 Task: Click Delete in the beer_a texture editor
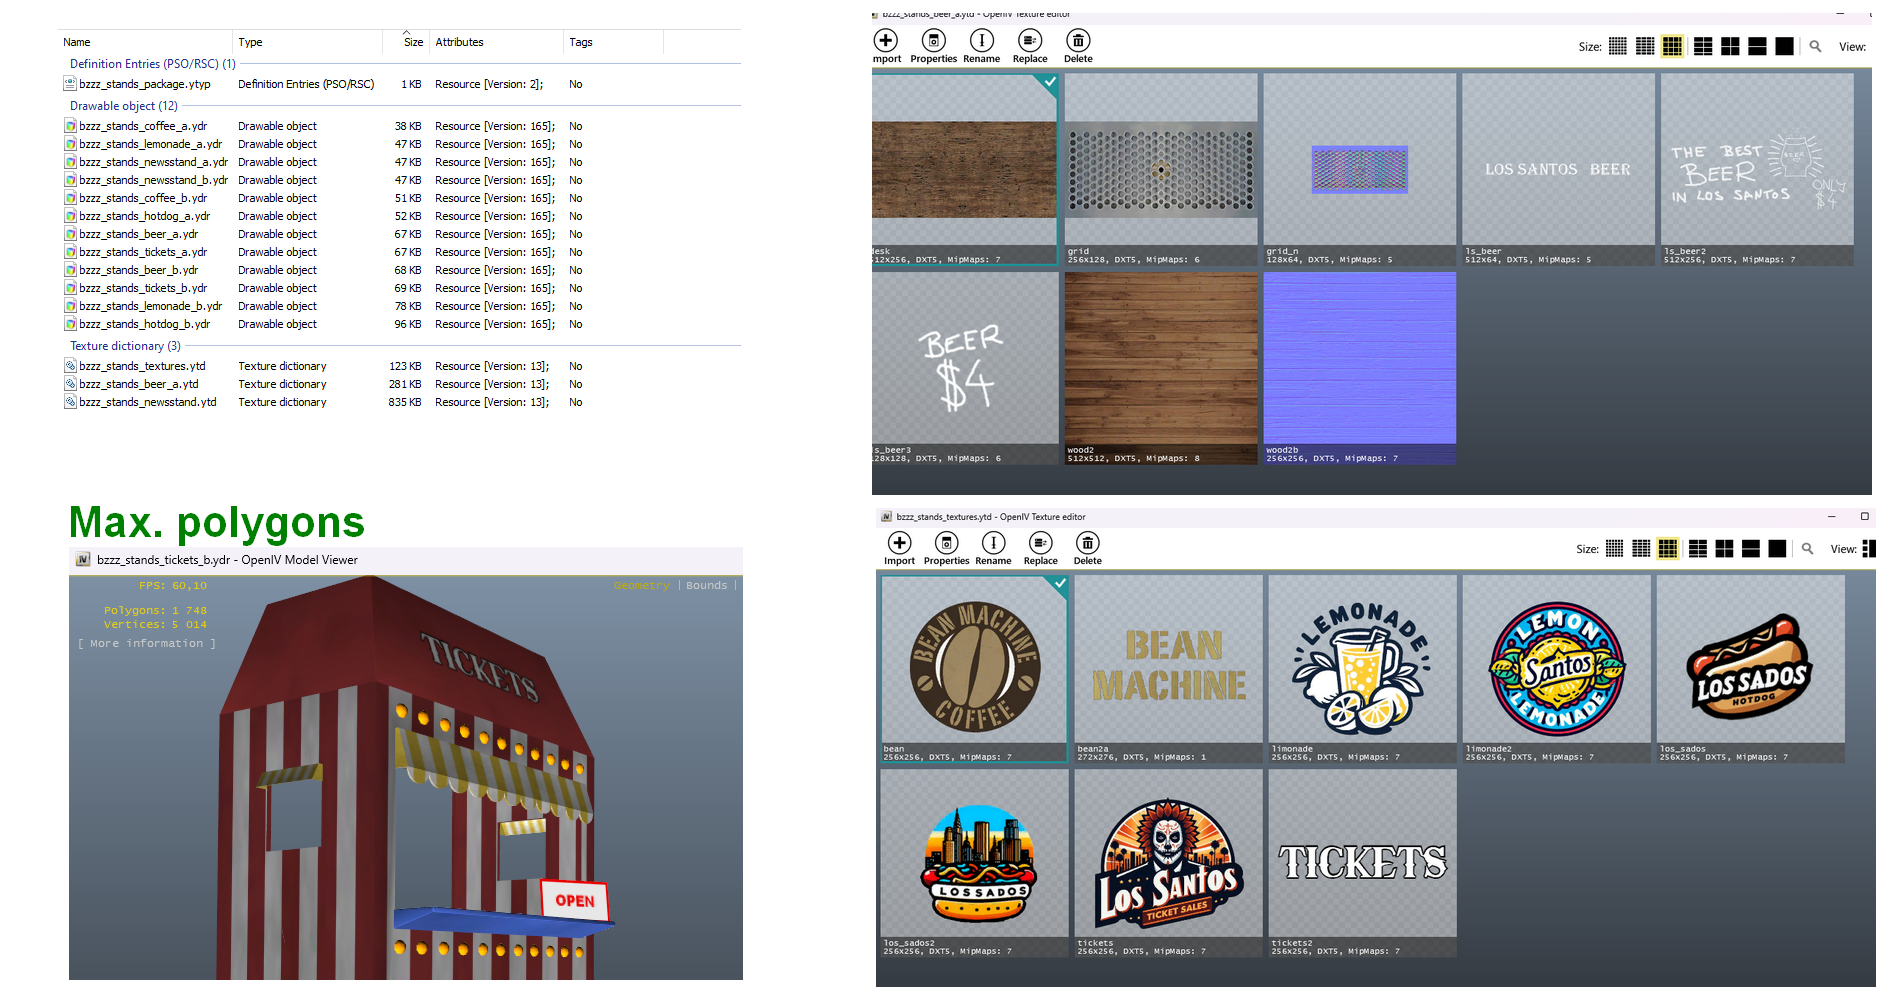(1078, 46)
